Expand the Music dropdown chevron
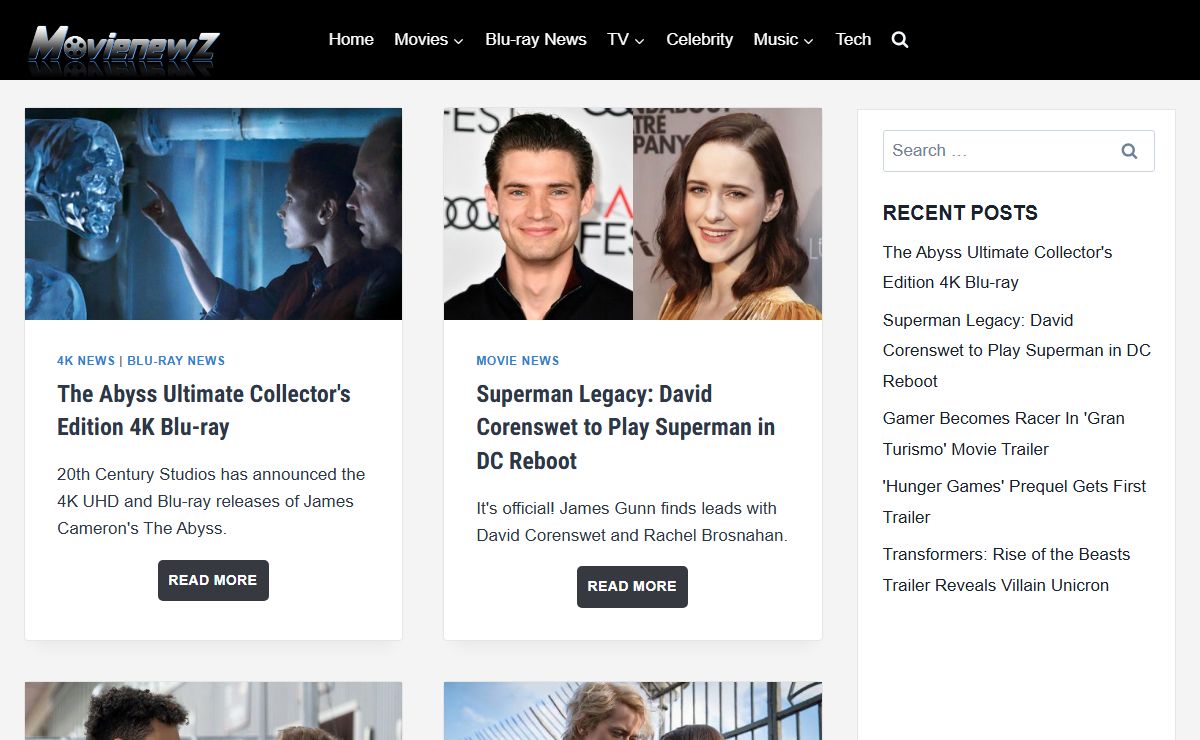This screenshot has height=740, width=1200. [808, 41]
